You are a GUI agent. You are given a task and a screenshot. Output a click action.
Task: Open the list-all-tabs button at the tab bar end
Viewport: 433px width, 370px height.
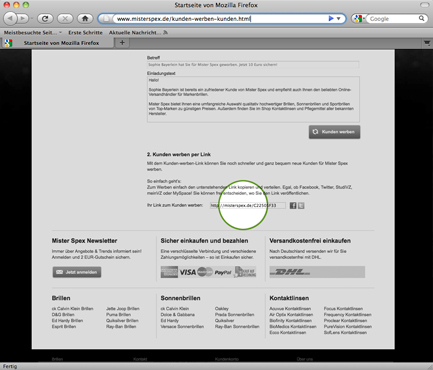coord(427,43)
